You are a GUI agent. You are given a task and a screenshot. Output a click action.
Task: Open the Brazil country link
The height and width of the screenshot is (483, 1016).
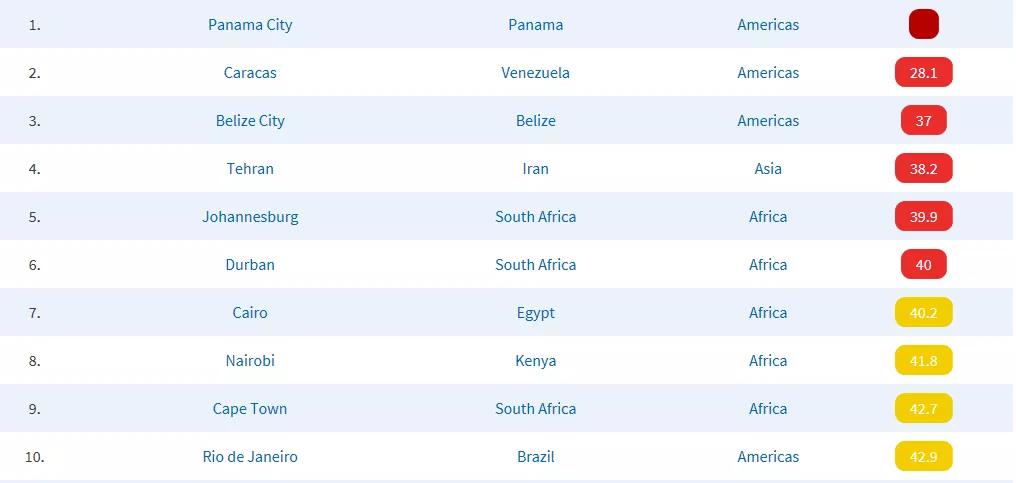pyautogui.click(x=536, y=457)
